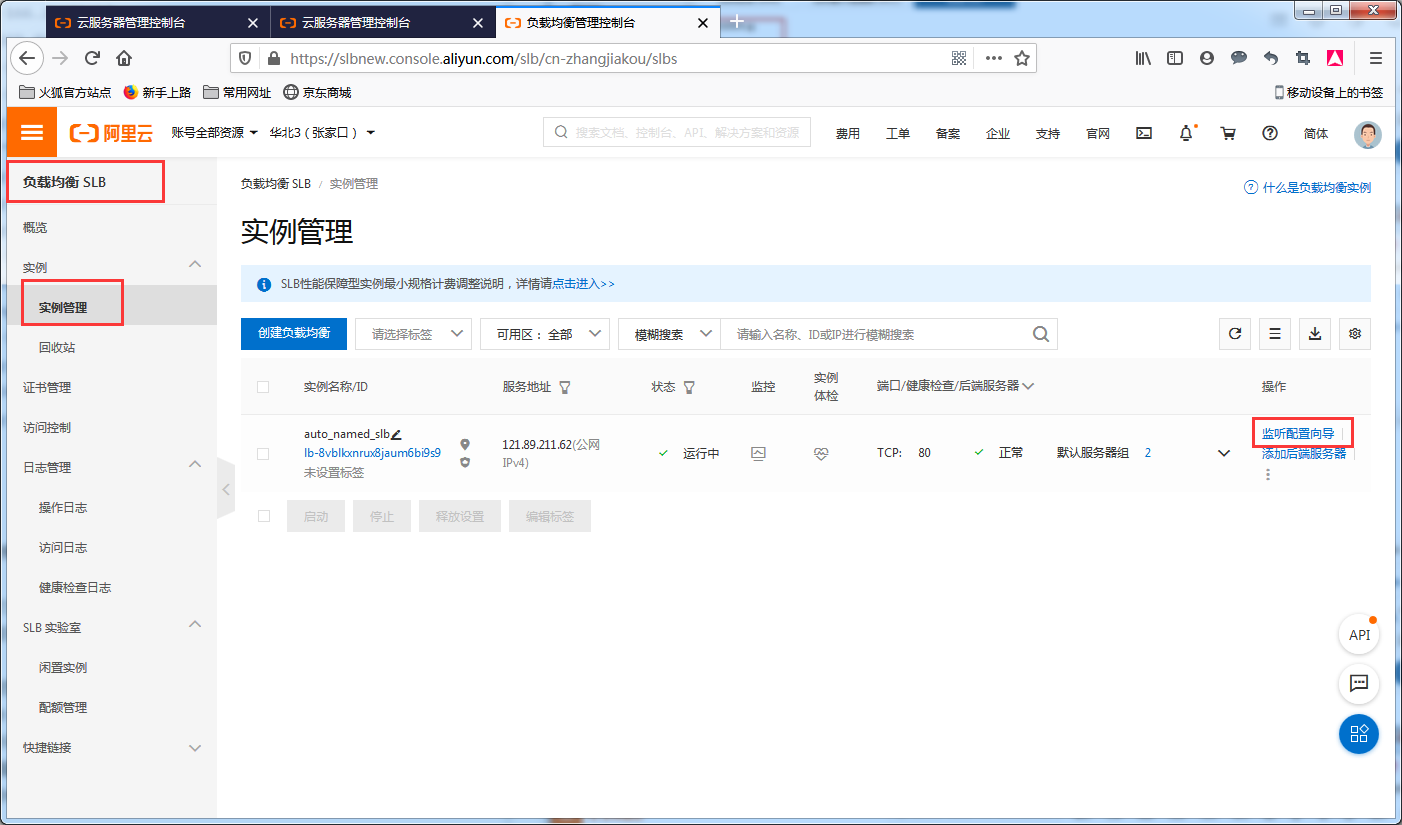1402x825 pixels.
Task: Open the notifications bell
Action: pos(1186,132)
